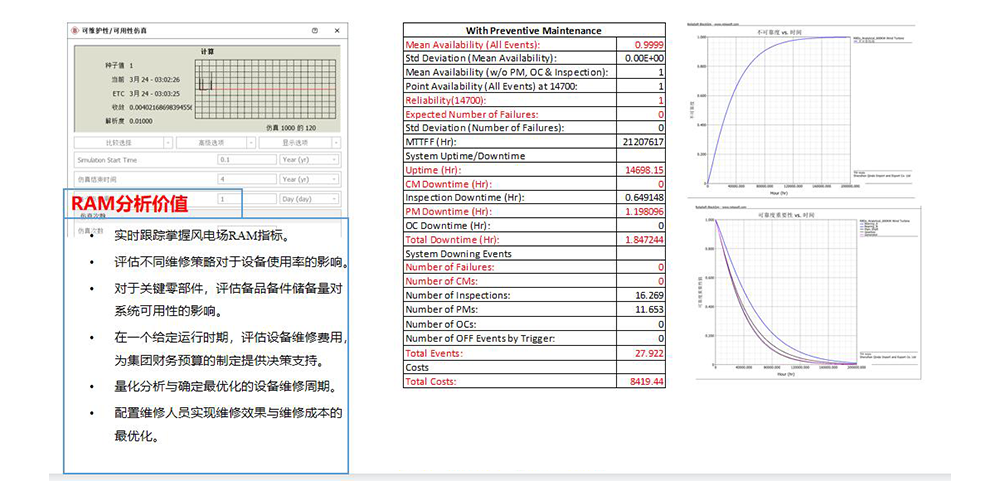
Task: Click the 27.922 value cell
Action: point(641,353)
